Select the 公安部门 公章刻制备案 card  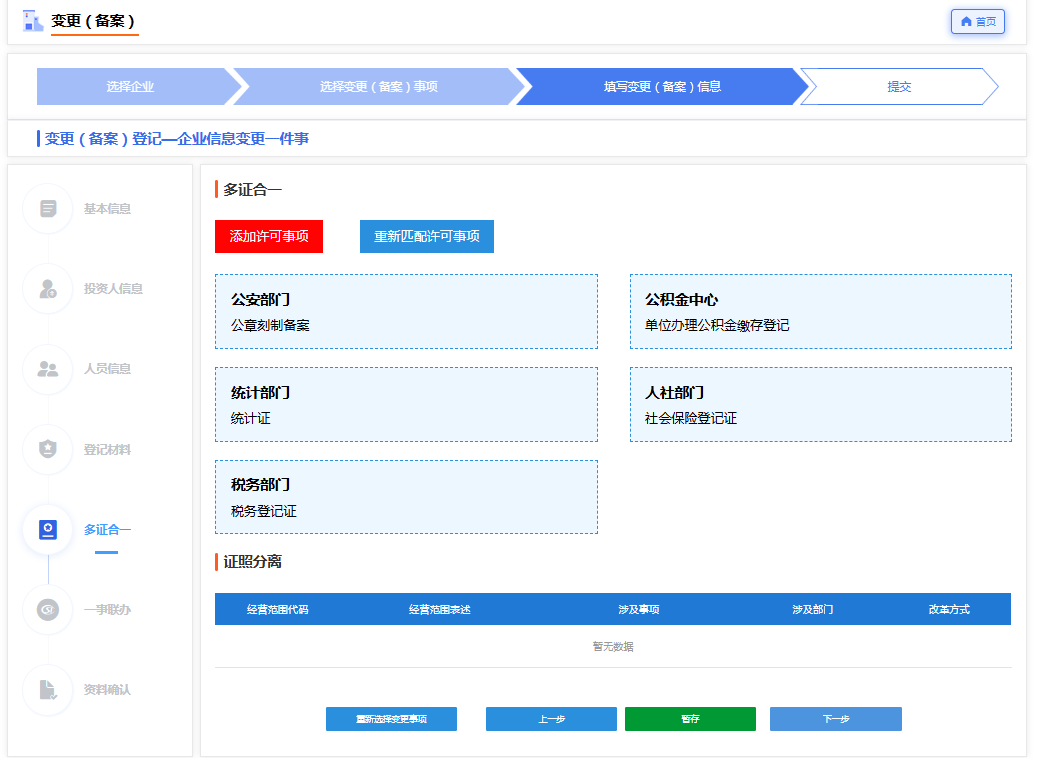pos(406,312)
